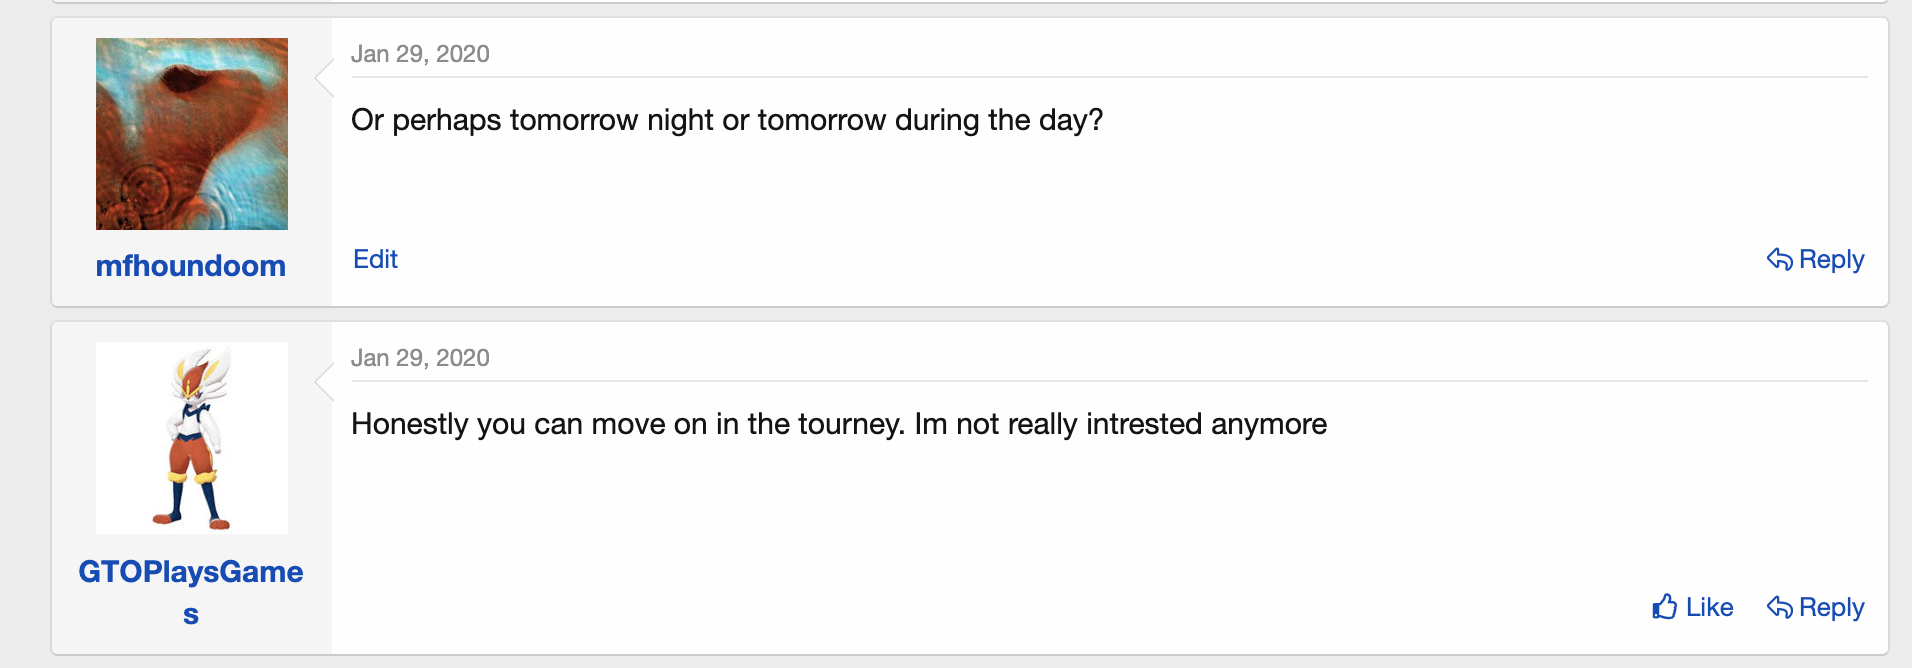1912x668 pixels.
Task: Open the GTOPlaysGames username profile link
Action: click(191, 572)
